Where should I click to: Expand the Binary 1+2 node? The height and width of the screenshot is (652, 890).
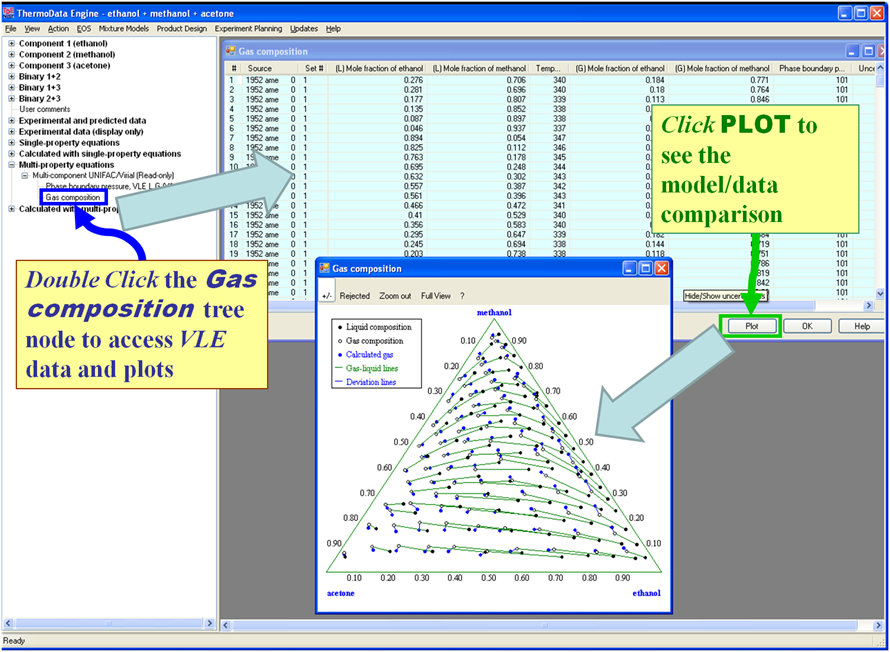pyautogui.click(x=11, y=77)
